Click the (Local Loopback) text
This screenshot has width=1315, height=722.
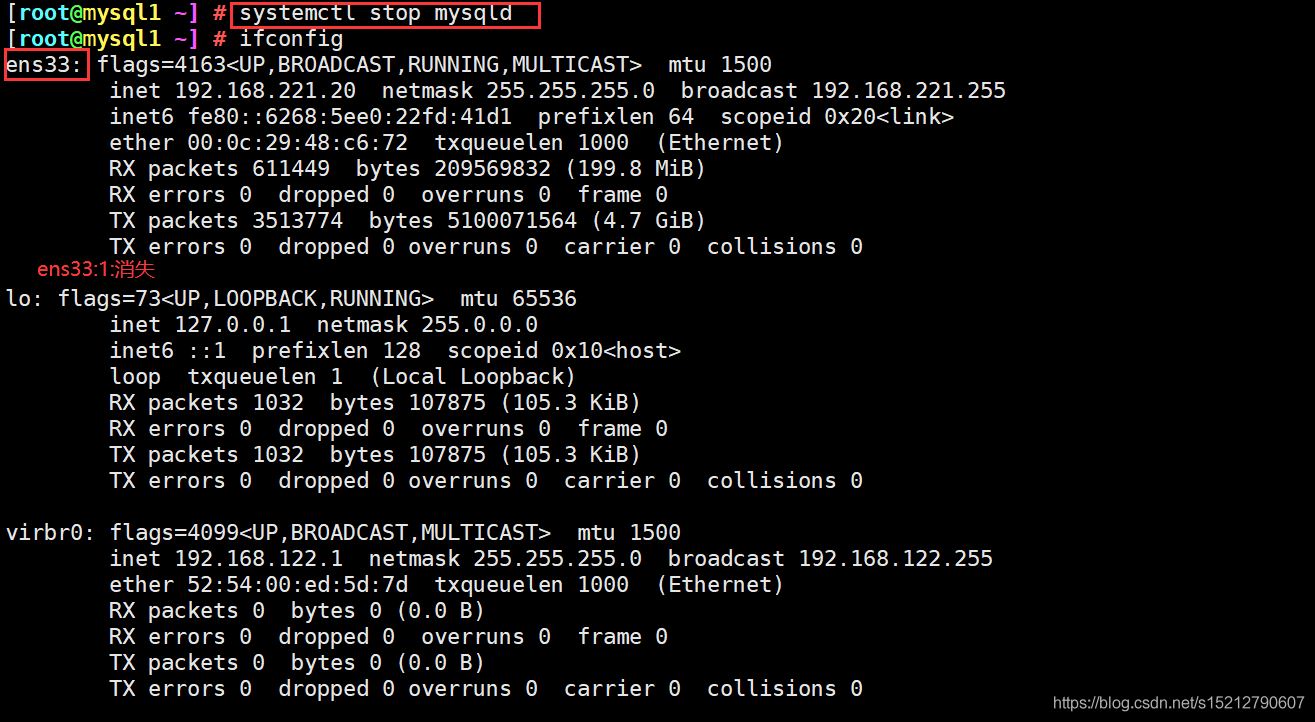[472, 377]
